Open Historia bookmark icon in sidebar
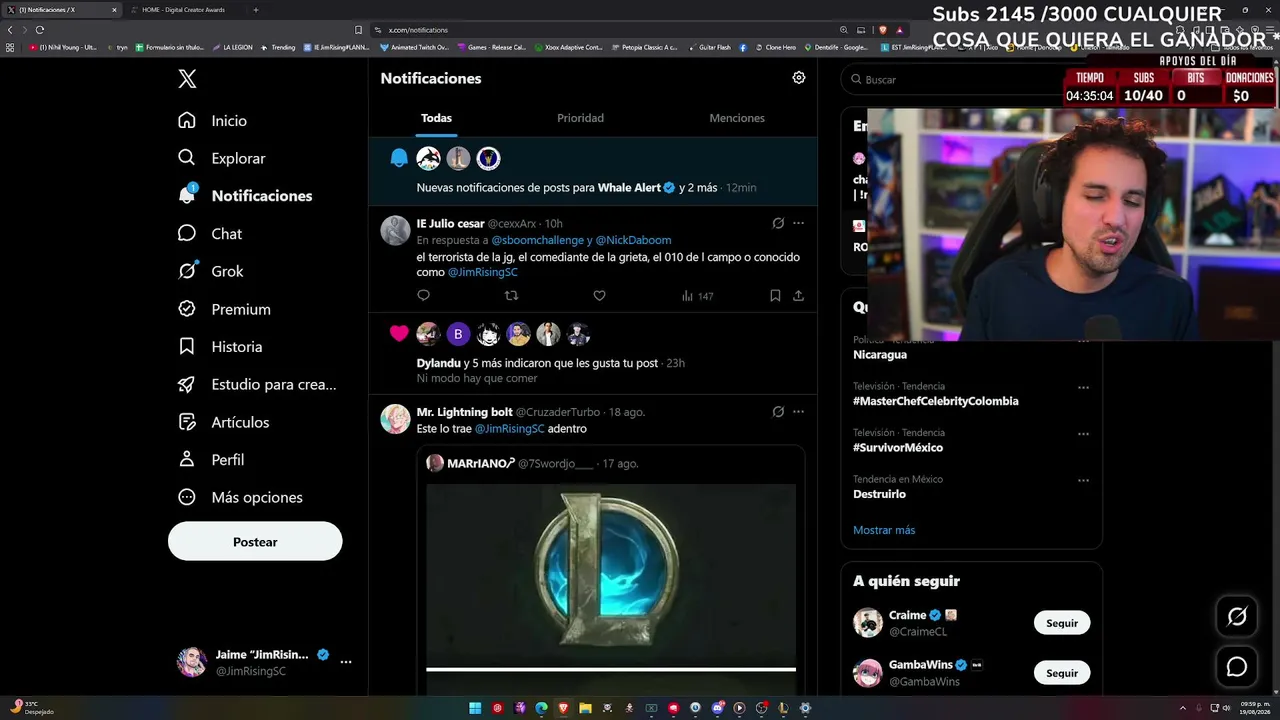The image size is (1280, 720). coord(187,346)
